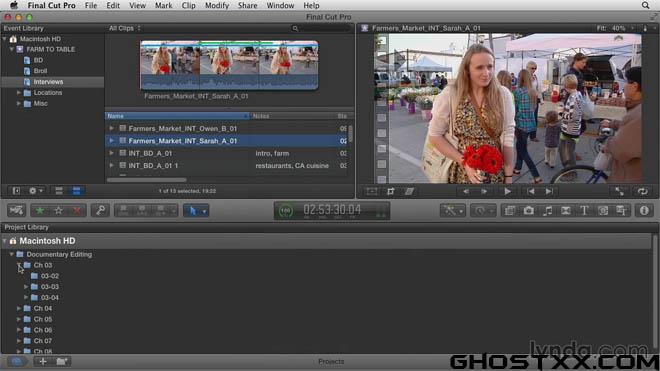660x371 pixels.
Task: Toggle loop playback in viewer
Action: (x=642, y=192)
